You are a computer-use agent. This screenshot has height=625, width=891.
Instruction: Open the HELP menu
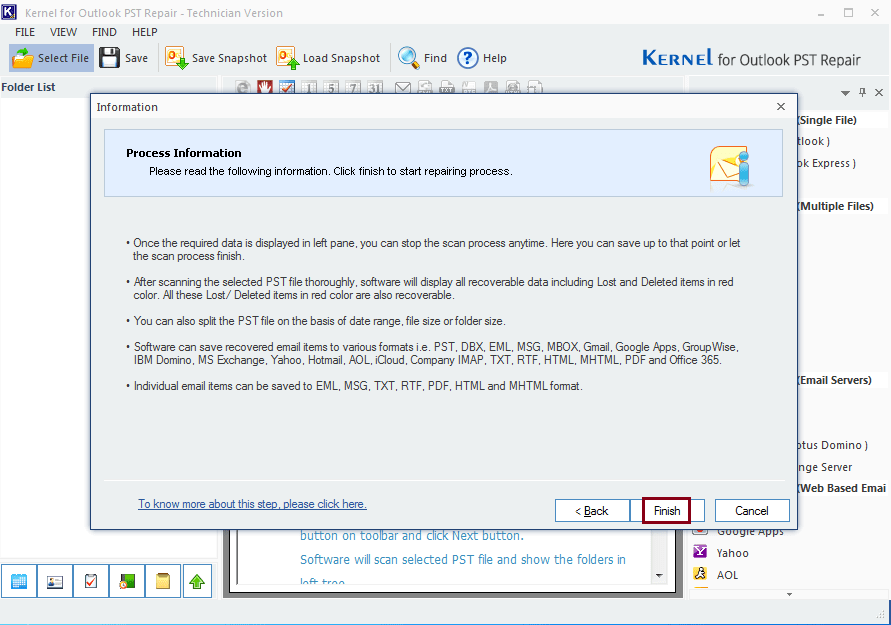[x=144, y=32]
